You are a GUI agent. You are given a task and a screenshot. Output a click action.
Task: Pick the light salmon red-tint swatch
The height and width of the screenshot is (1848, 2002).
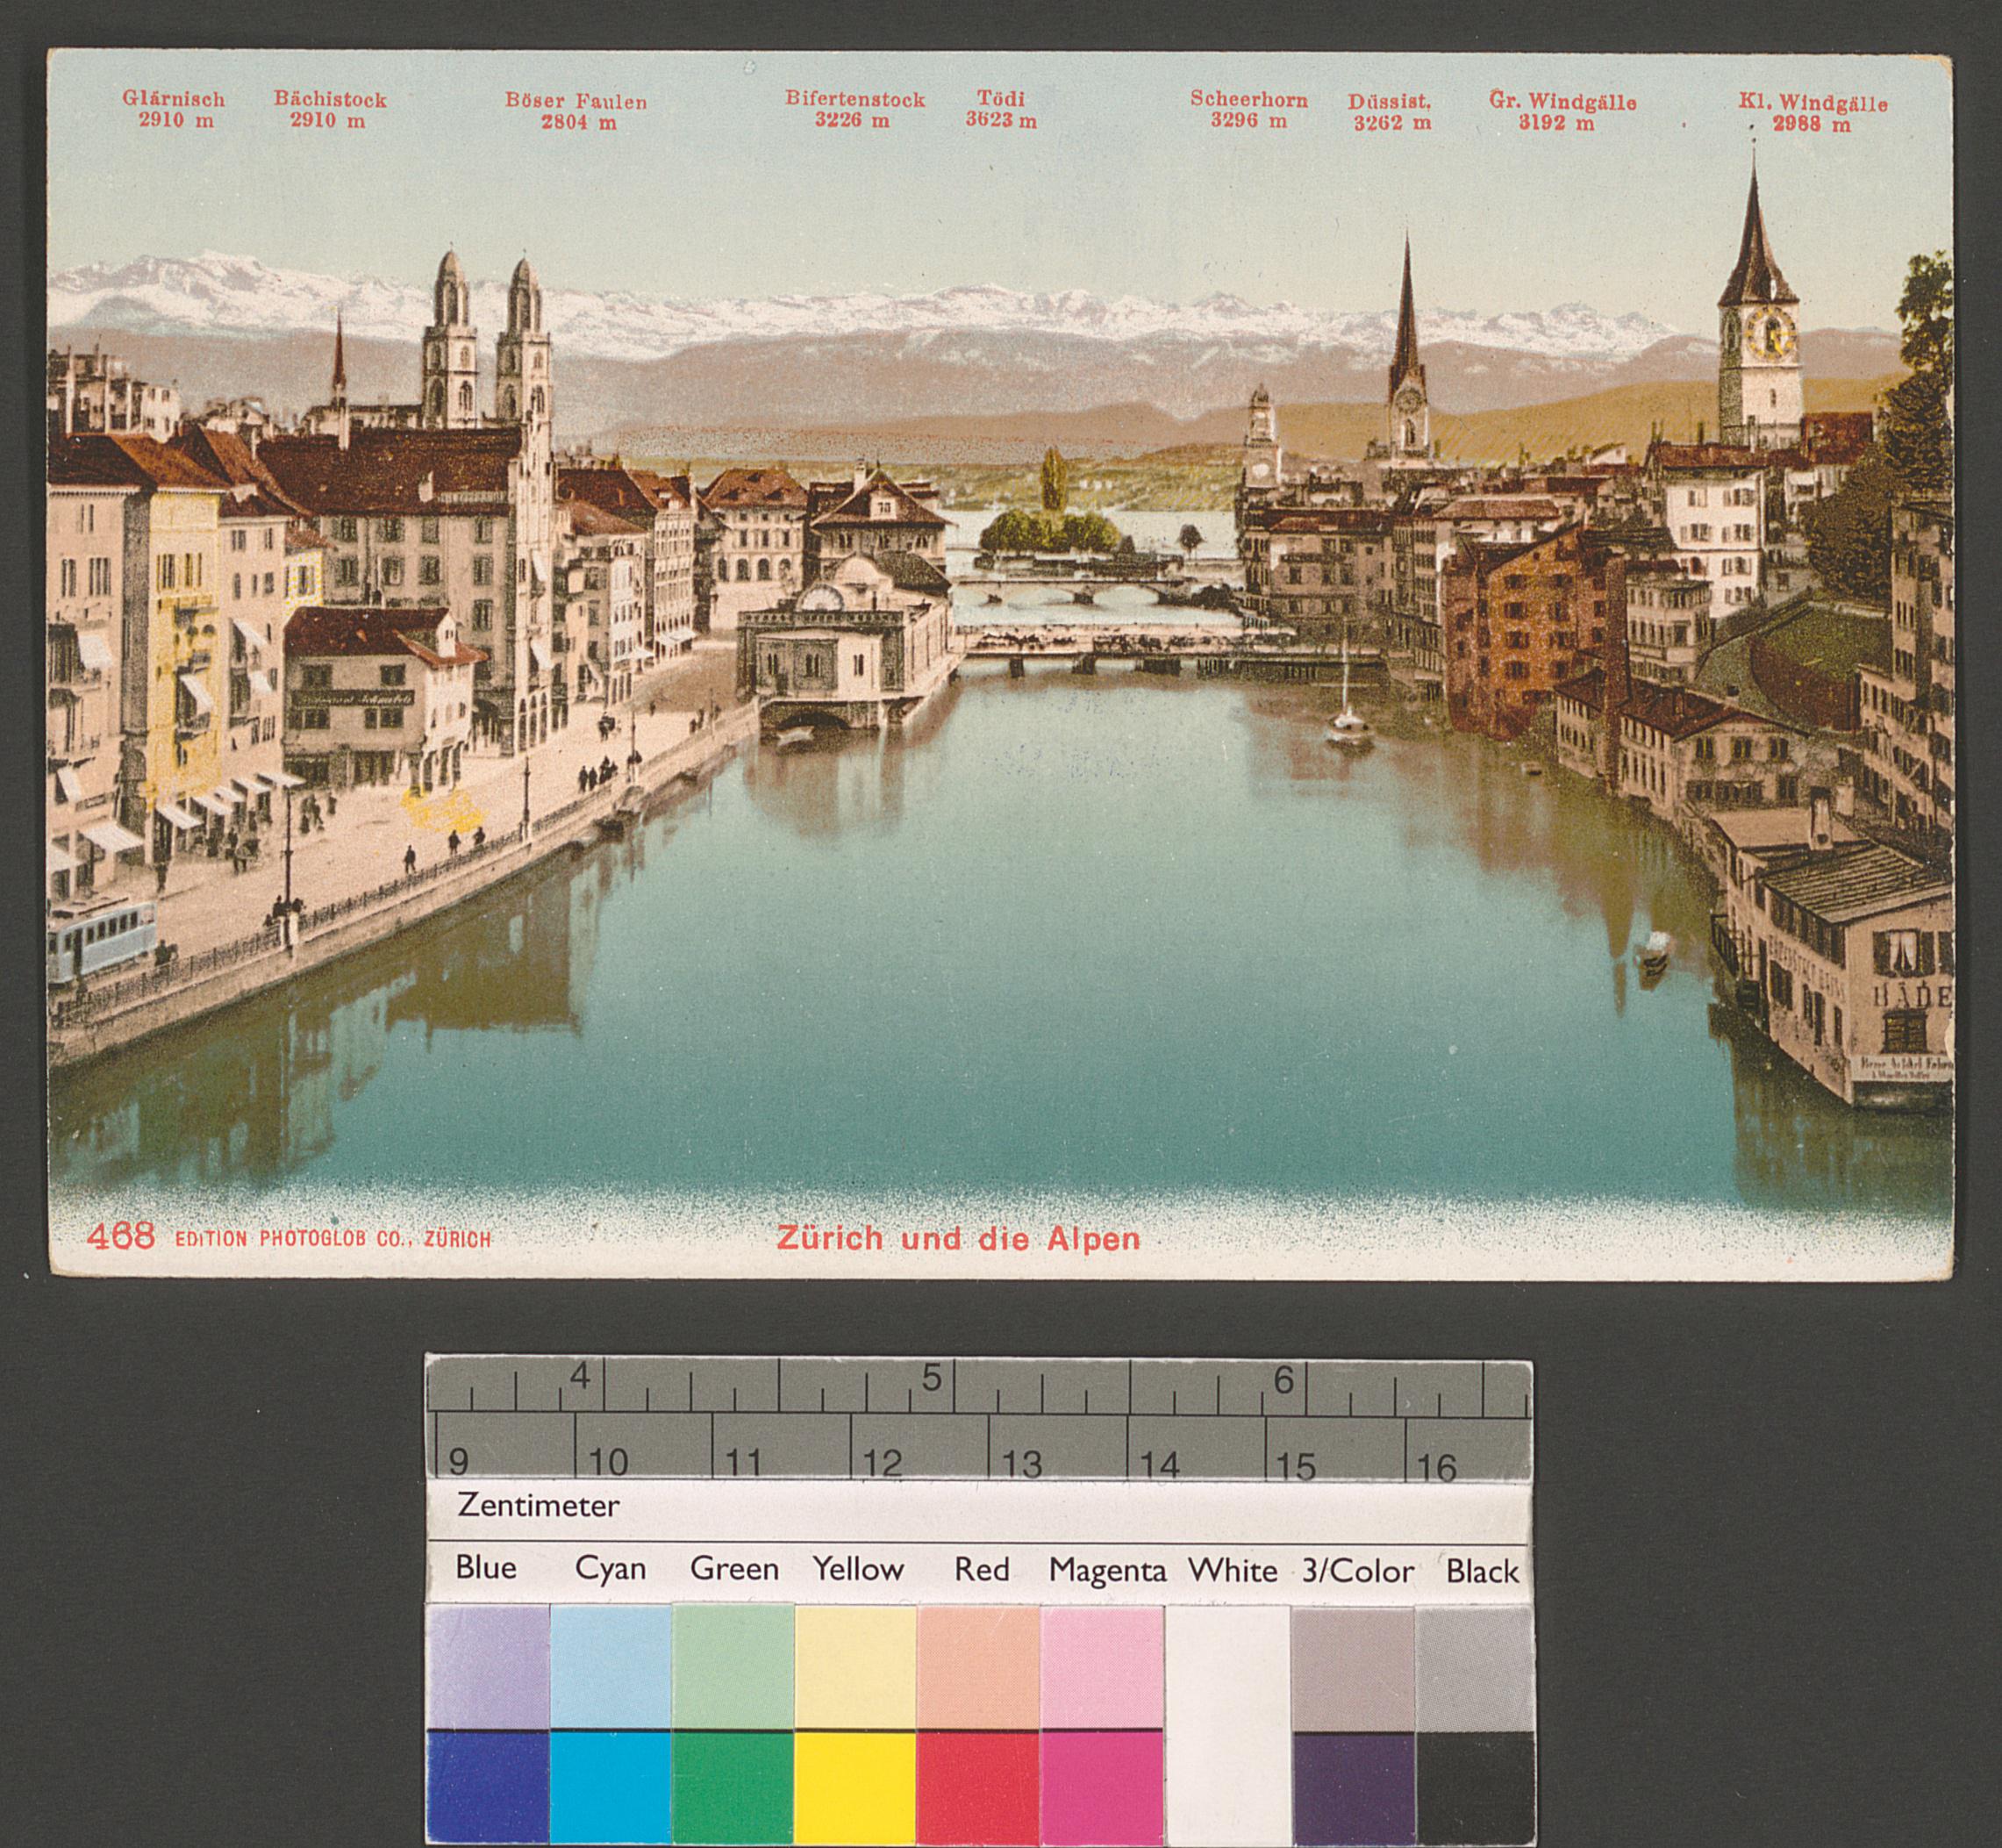pos(979,1667)
